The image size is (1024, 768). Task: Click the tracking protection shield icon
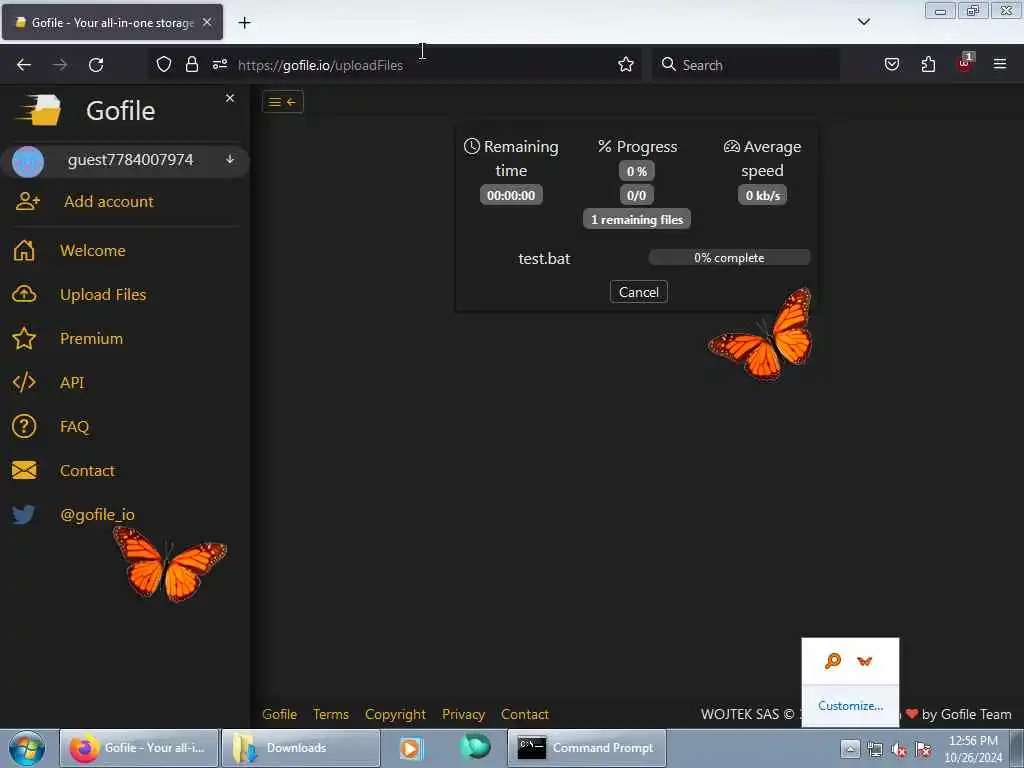pyautogui.click(x=164, y=65)
